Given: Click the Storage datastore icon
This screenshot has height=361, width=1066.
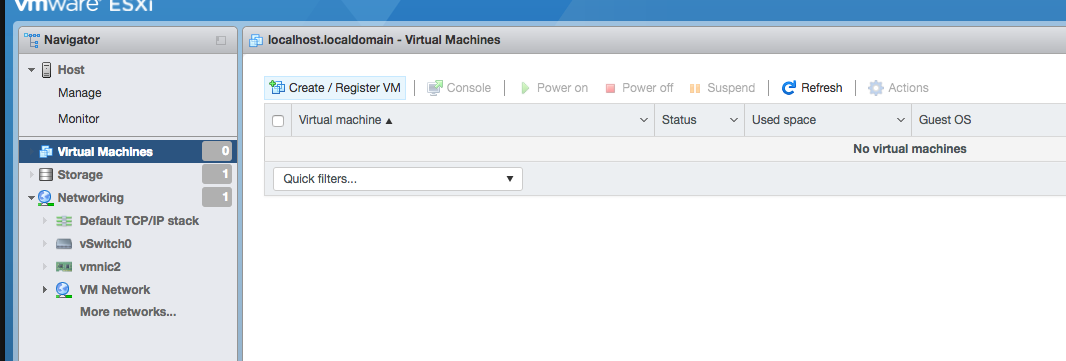Looking at the screenshot, I should coord(46,175).
